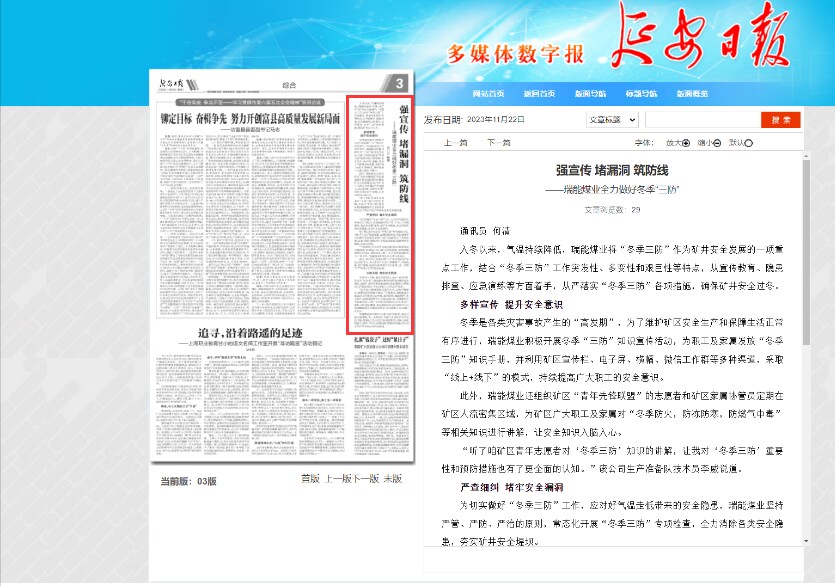Click 末版 last page link
The height and width of the screenshot is (586, 835).
[x=393, y=478]
